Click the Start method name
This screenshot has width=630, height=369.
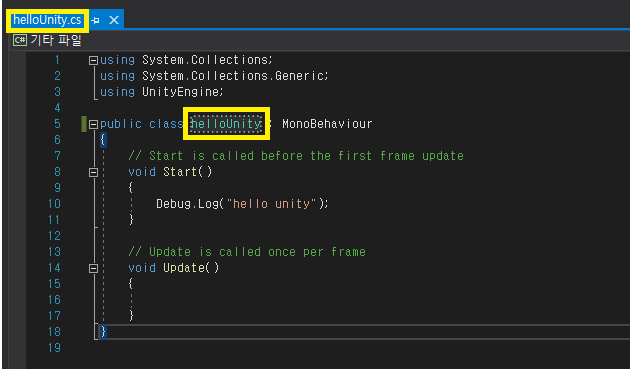coord(180,172)
